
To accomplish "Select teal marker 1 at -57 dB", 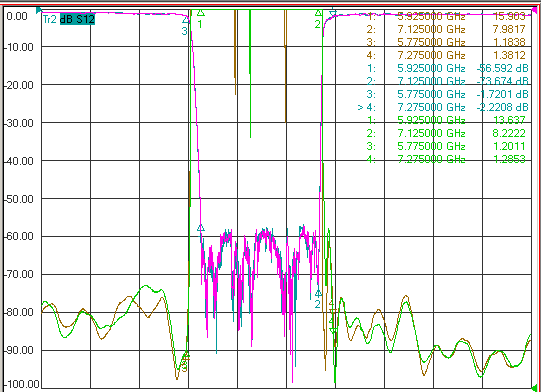I will (201, 228).
